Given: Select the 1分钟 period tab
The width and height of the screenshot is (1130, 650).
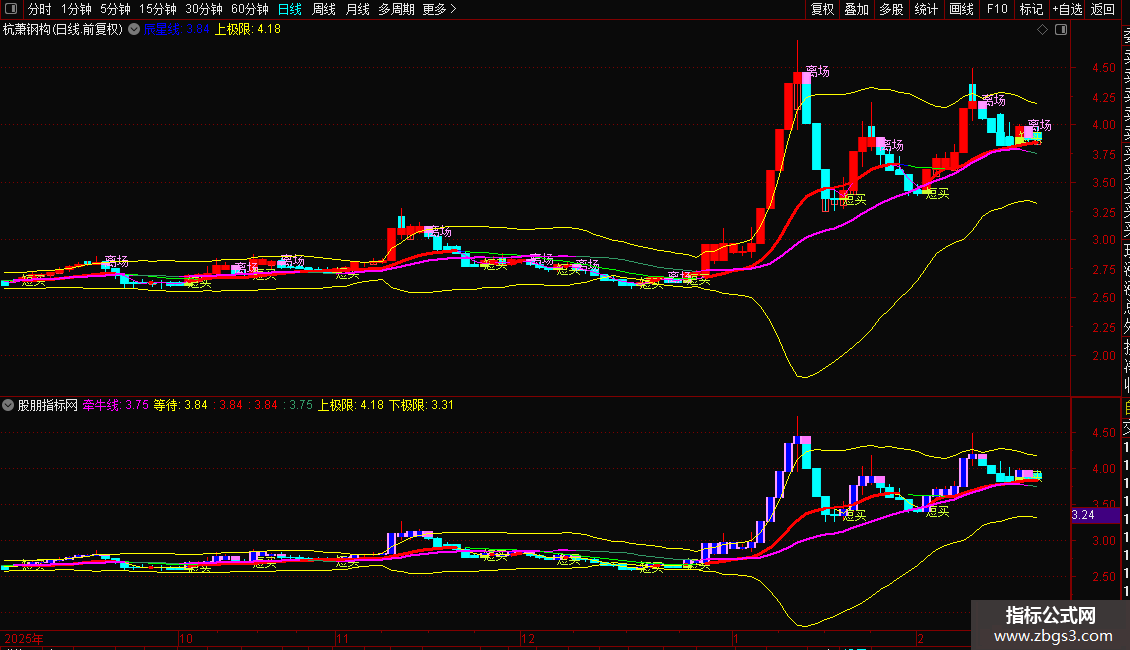Looking at the screenshot, I should point(76,9).
